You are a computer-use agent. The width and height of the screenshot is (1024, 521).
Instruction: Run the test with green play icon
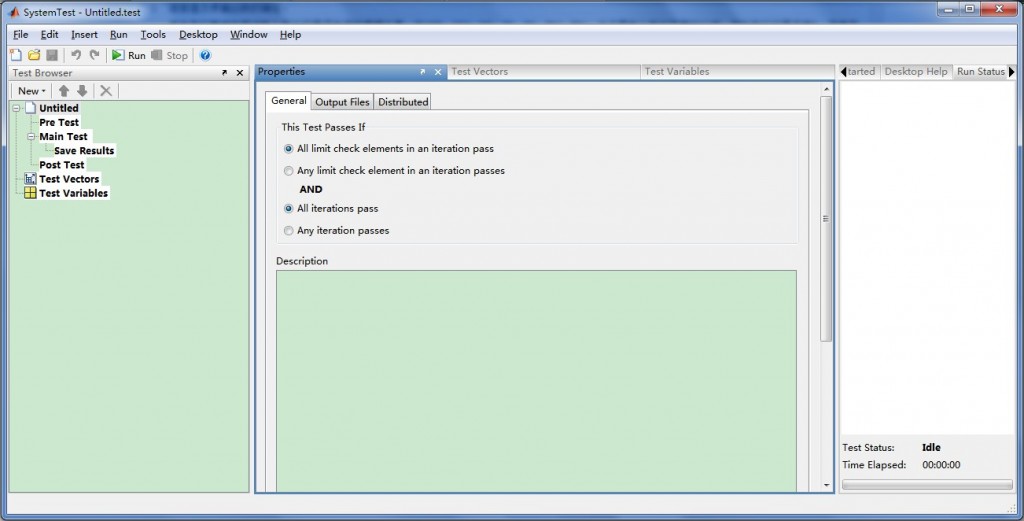129,55
